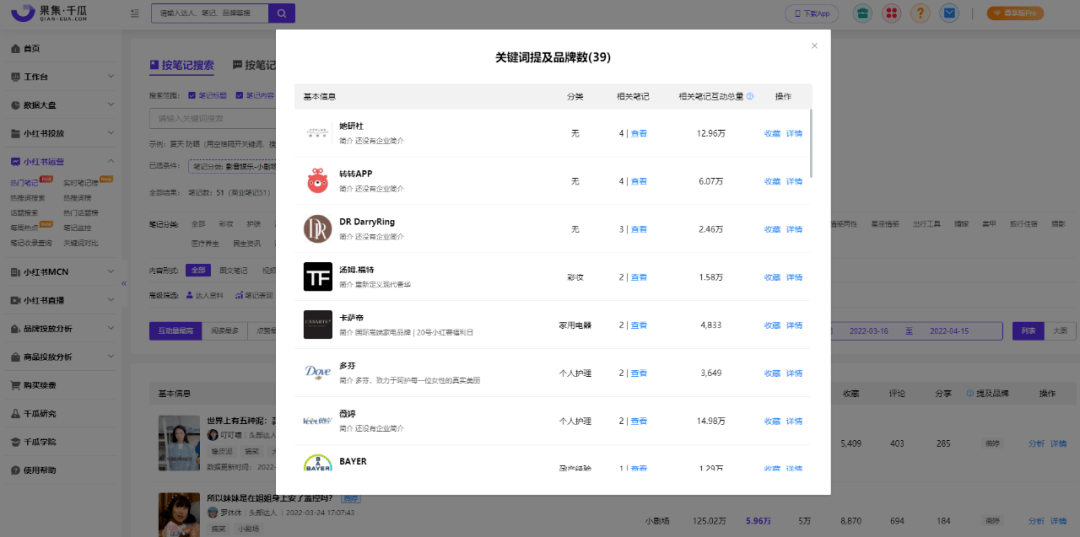Click the DR DarryRing brand logo
Viewport: 1080px width, 537px height.
pos(318,229)
